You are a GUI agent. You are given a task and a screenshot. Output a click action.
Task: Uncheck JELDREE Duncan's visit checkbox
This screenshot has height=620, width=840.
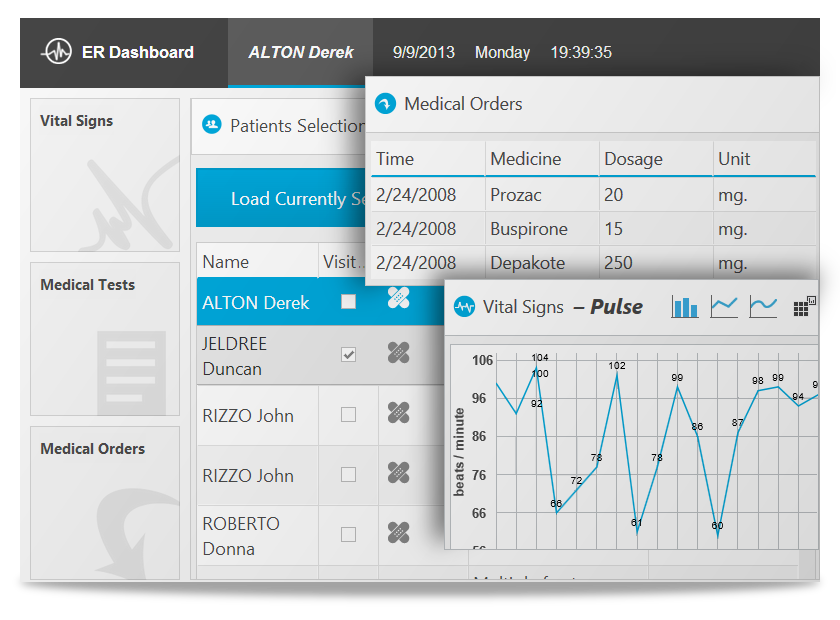(x=348, y=353)
